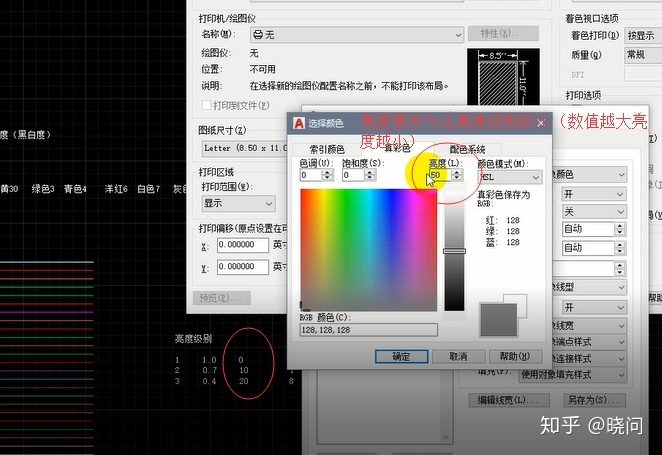Click the 亮度 luminance input field

440,175
